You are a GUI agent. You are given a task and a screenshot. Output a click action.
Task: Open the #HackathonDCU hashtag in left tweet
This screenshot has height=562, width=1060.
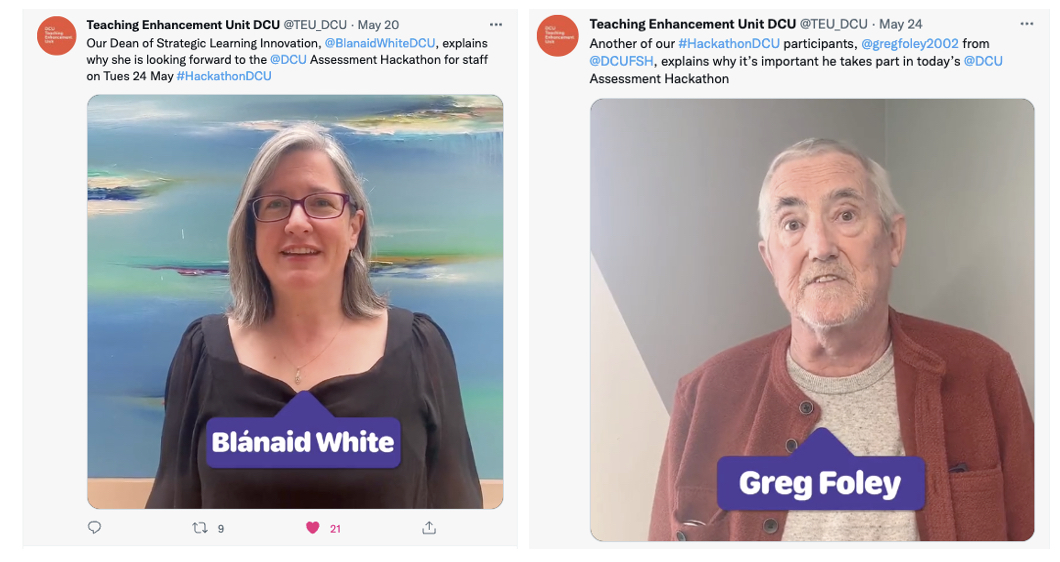(224, 76)
